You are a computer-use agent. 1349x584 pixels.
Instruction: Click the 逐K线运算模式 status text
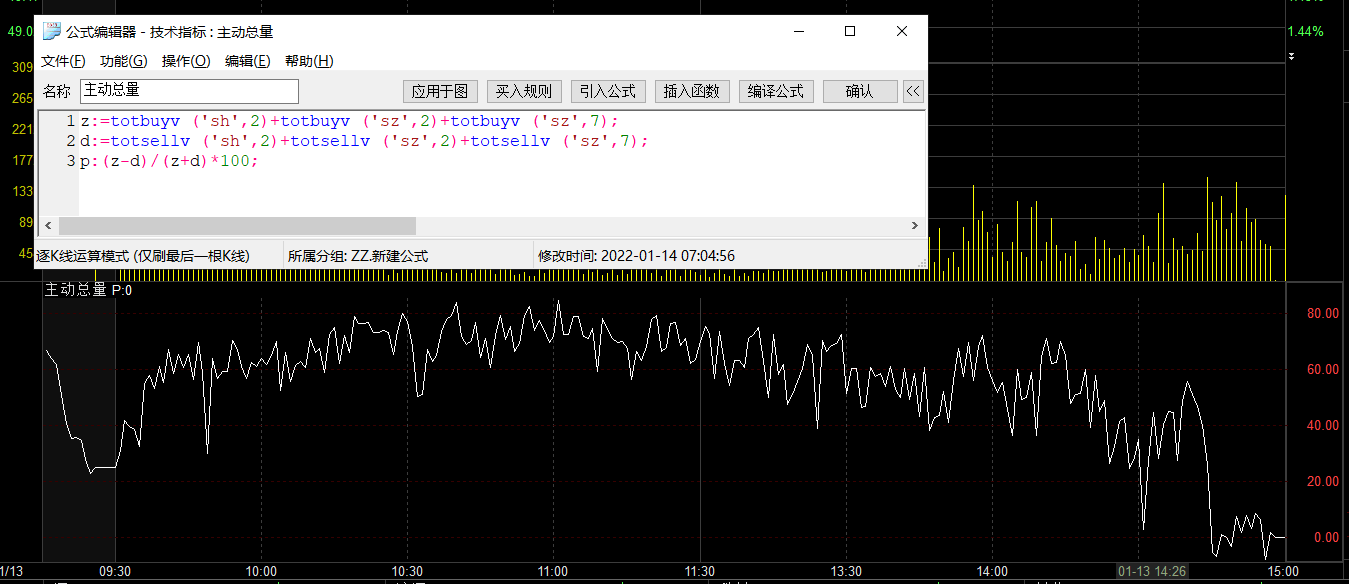tap(144, 256)
